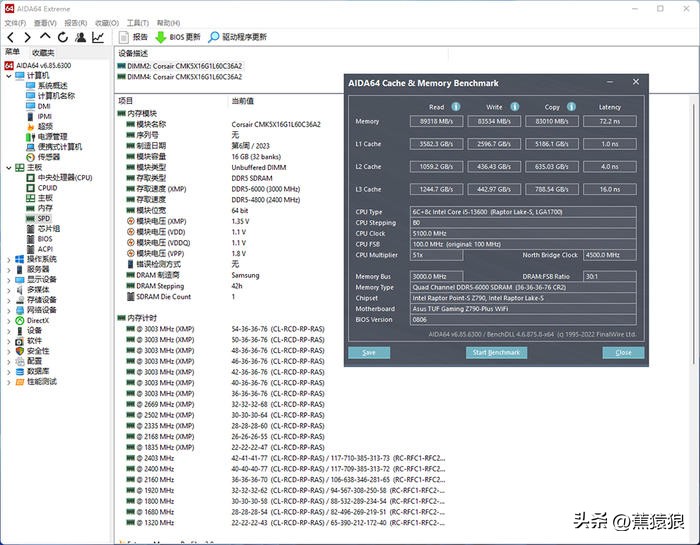Open the graph chart toolbar icon

pyautogui.click(x=98, y=37)
